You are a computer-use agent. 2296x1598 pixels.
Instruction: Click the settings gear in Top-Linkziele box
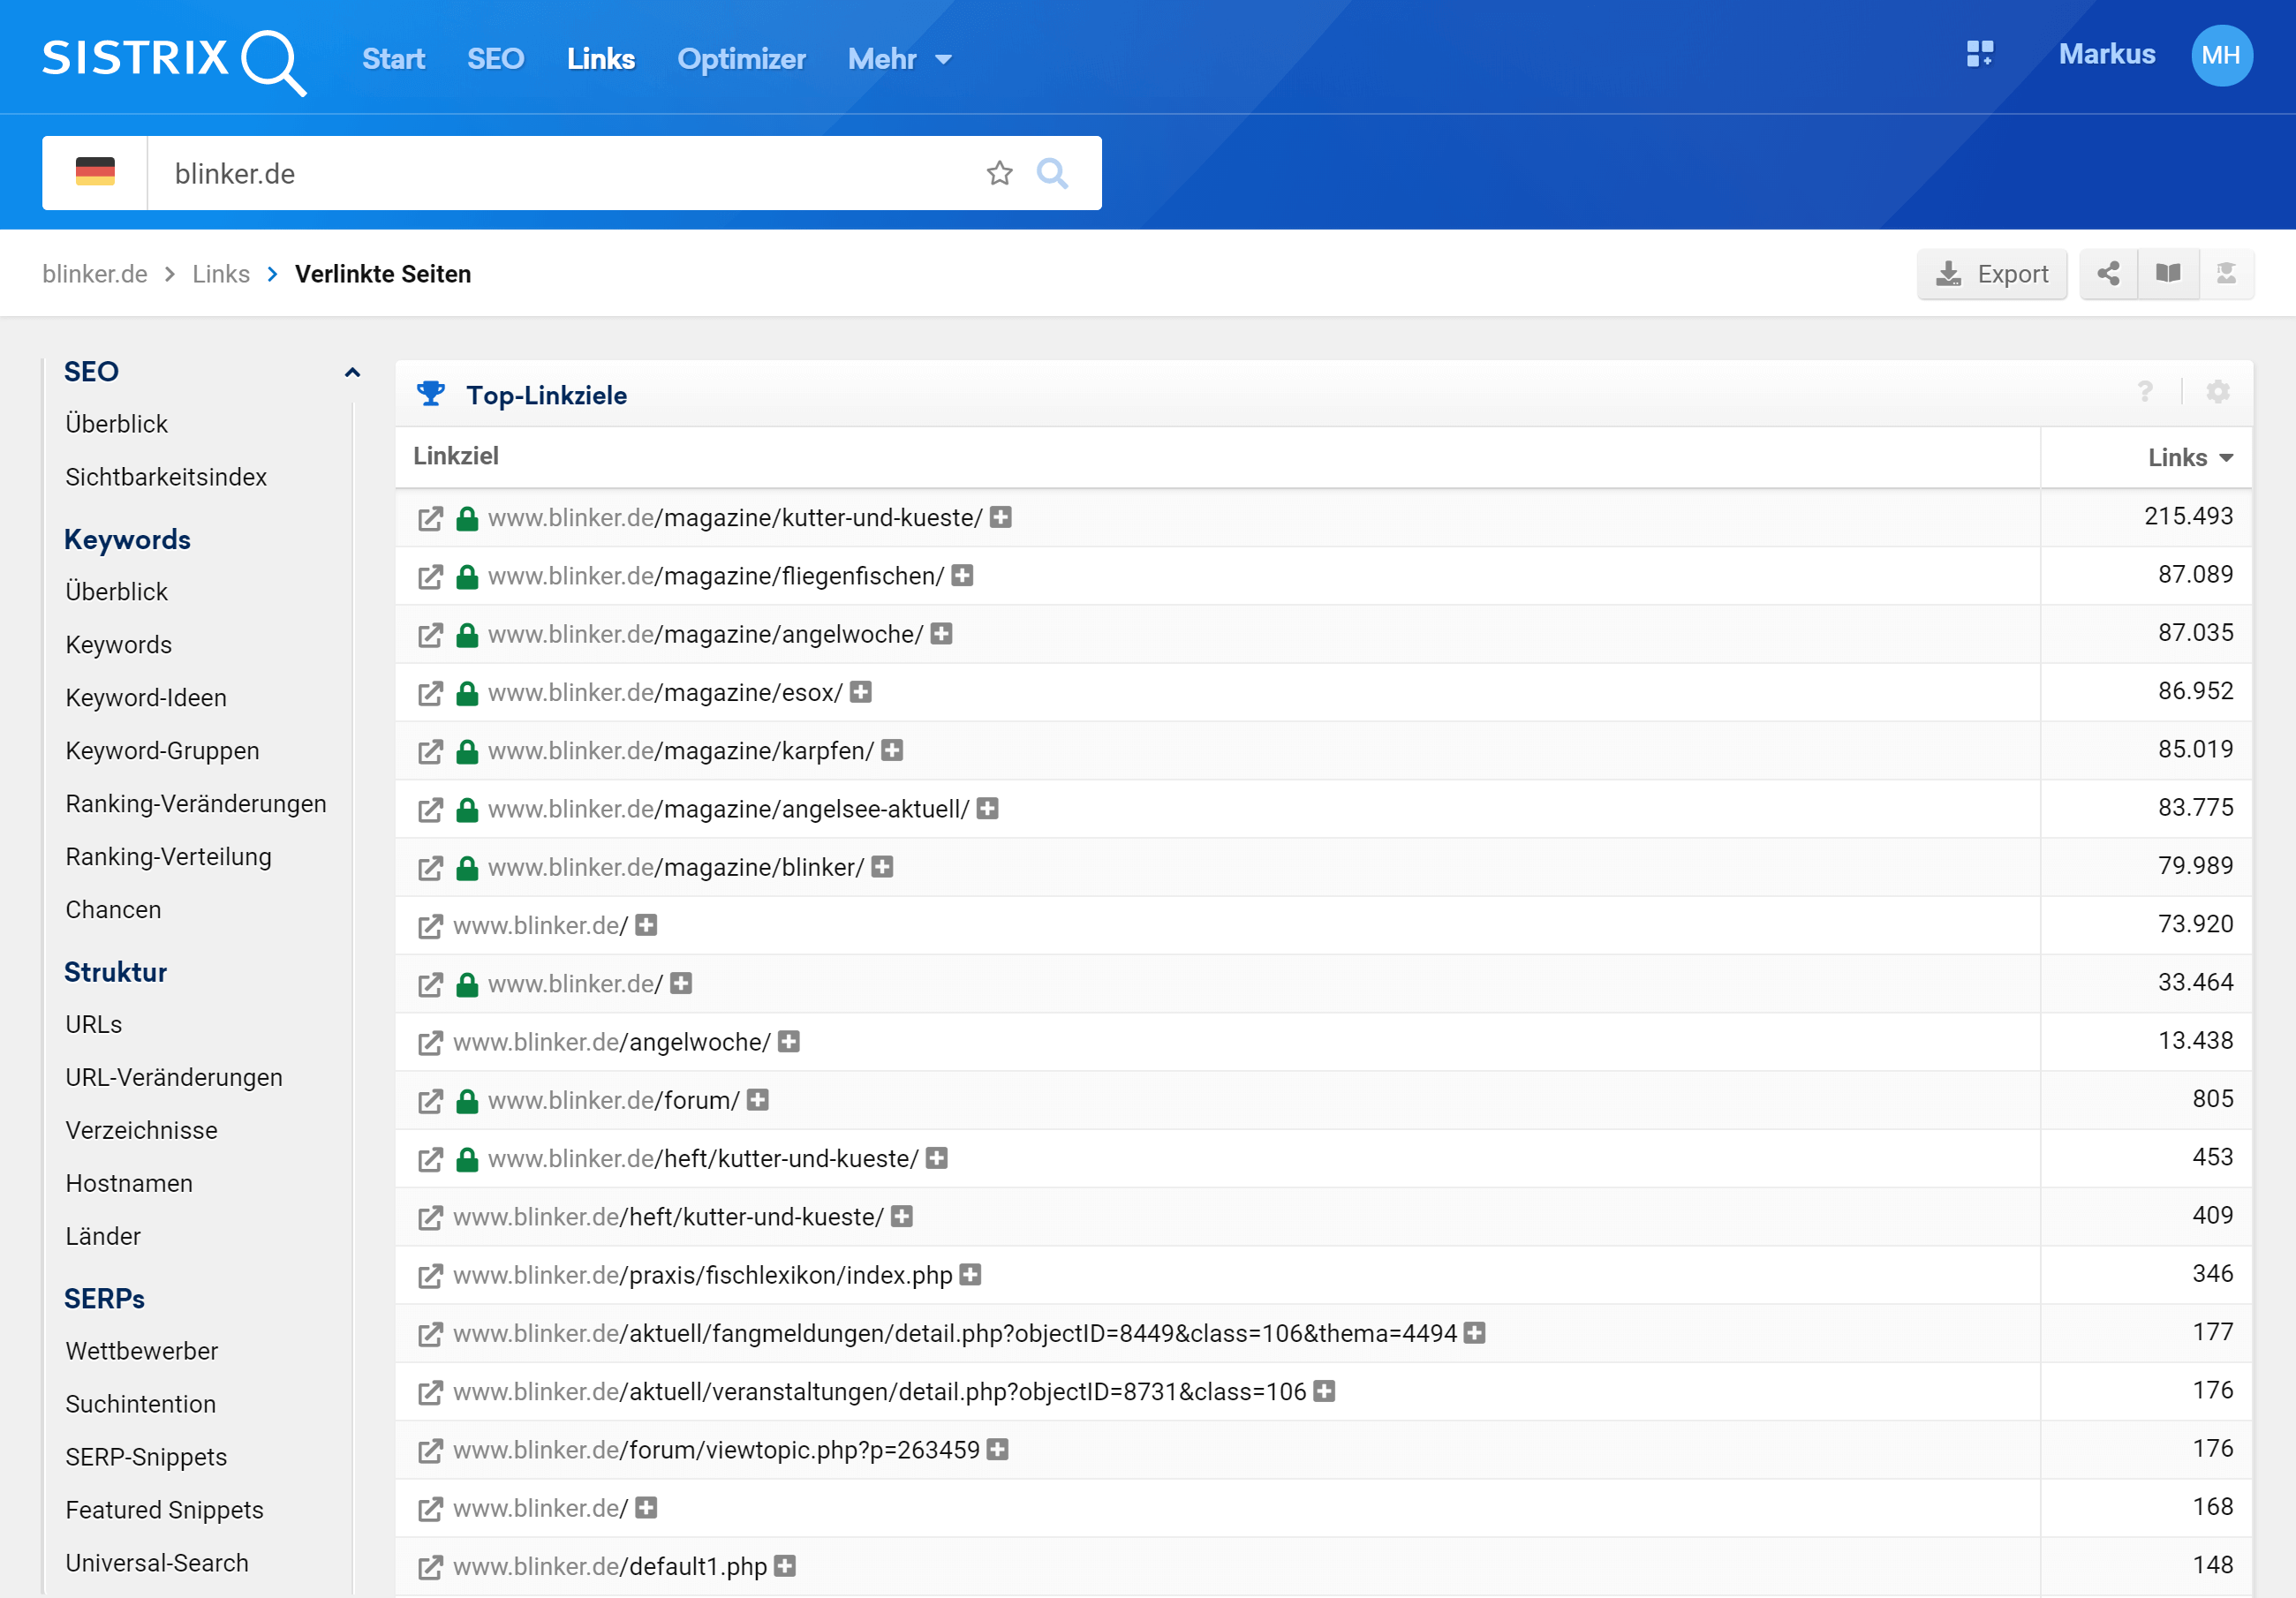coord(2217,392)
